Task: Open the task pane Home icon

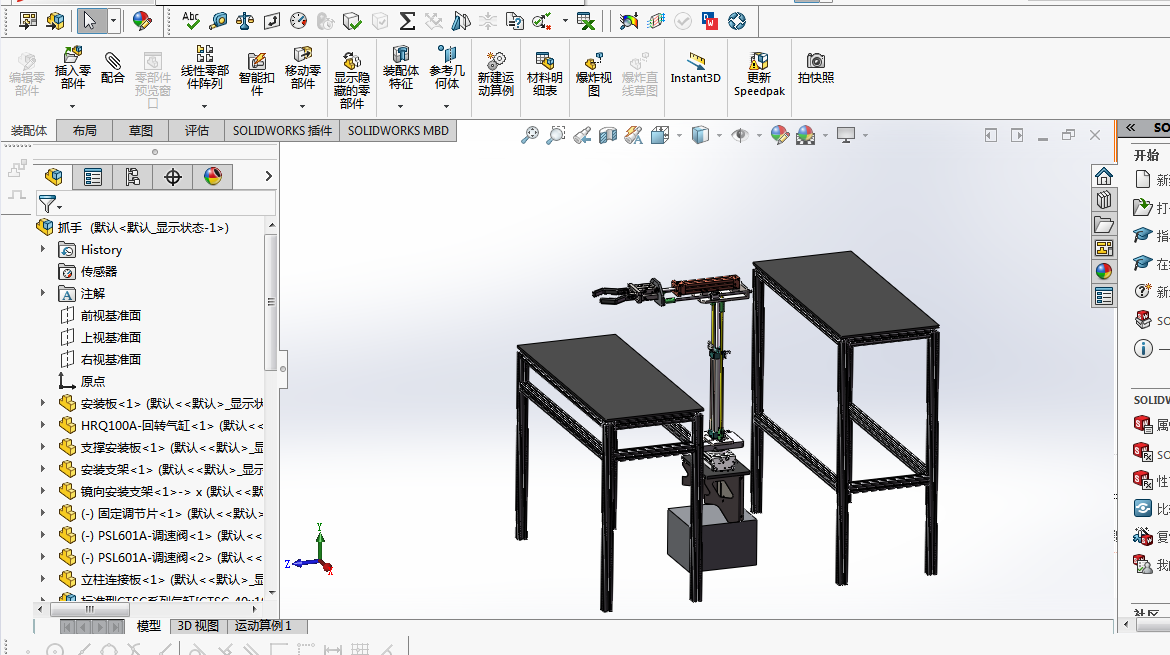Action: [1104, 176]
